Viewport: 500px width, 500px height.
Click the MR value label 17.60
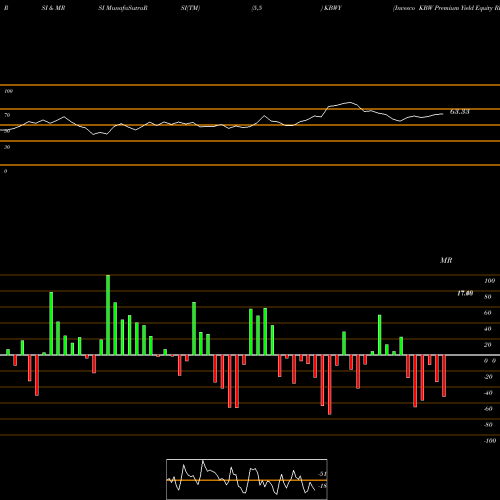(465, 293)
